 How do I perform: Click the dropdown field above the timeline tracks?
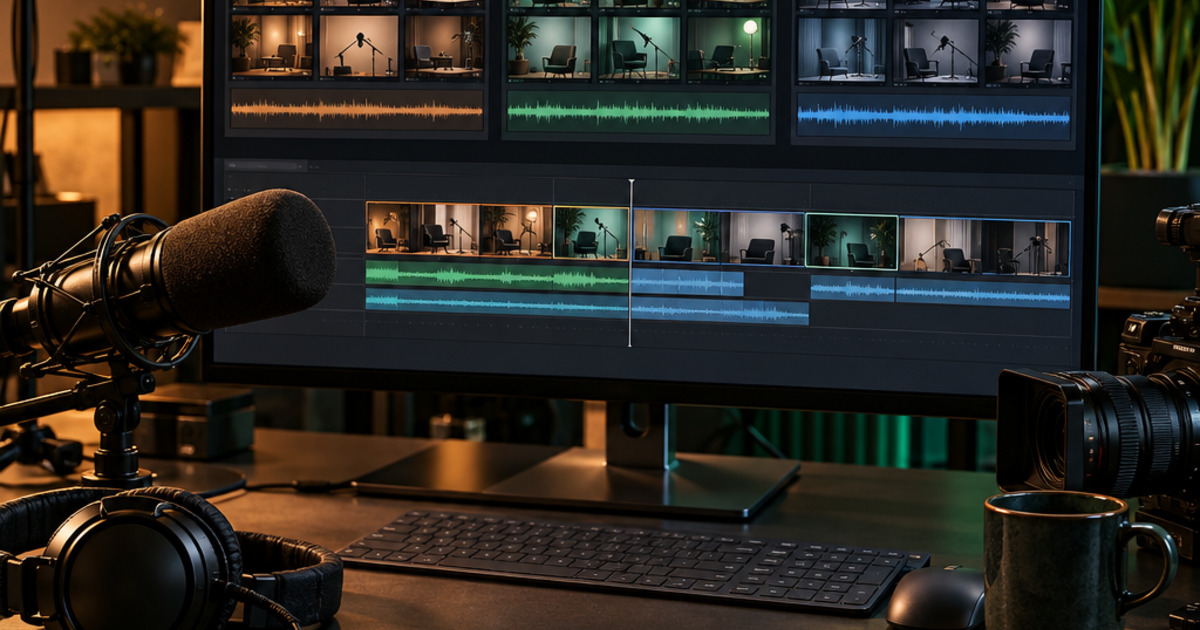pyautogui.click(x=265, y=165)
